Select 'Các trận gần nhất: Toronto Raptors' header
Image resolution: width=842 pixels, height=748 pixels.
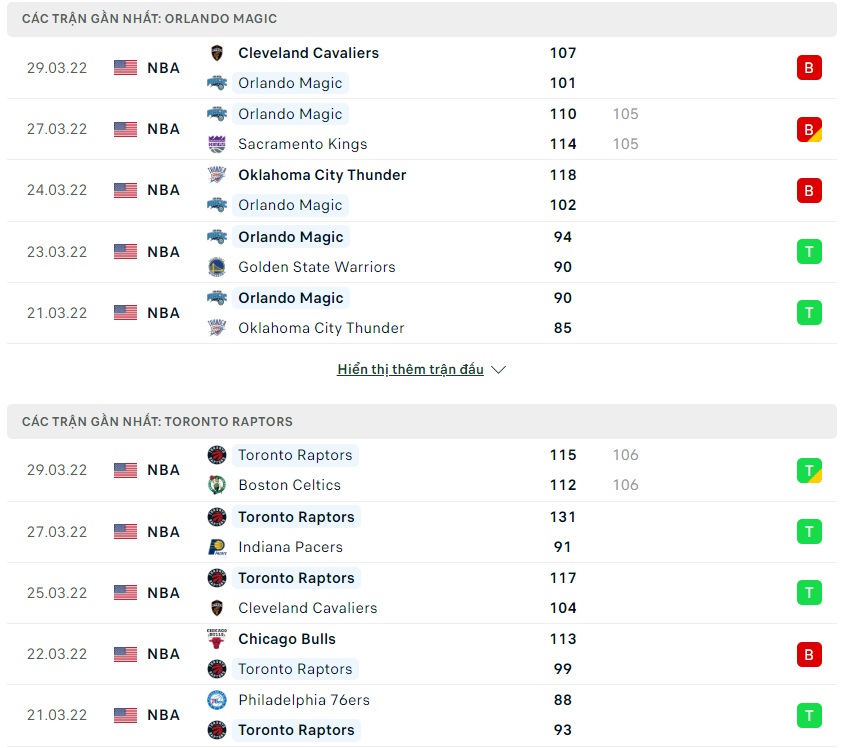tap(157, 422)
